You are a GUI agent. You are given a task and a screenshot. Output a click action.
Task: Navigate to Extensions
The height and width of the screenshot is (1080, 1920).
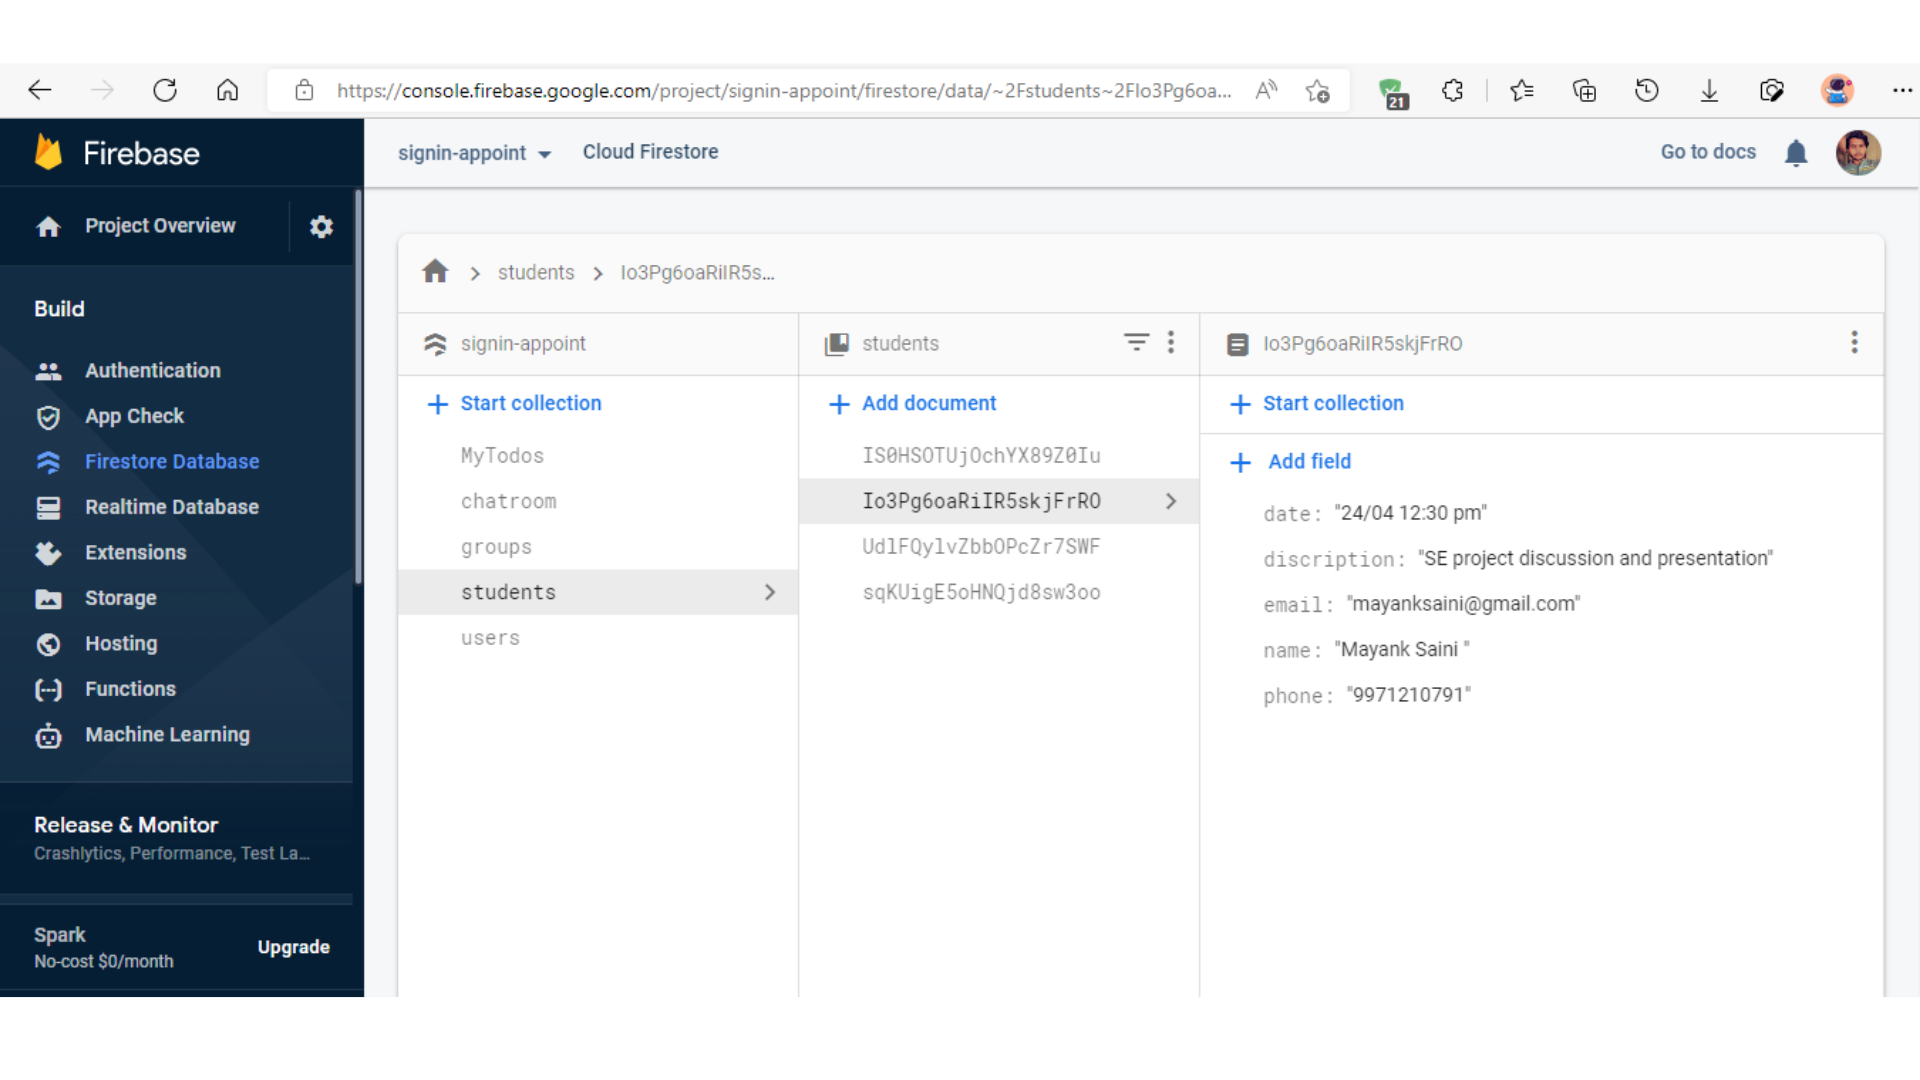135,552
